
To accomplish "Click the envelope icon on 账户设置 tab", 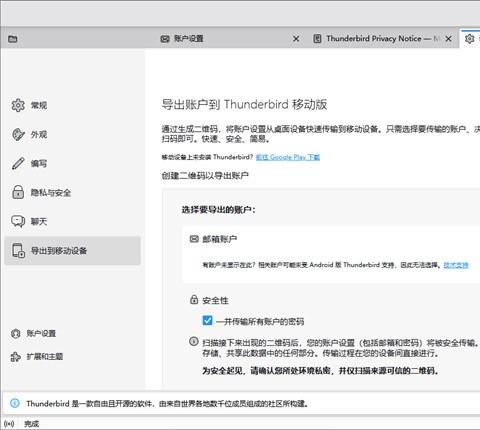I will click(x=165, y=39).
